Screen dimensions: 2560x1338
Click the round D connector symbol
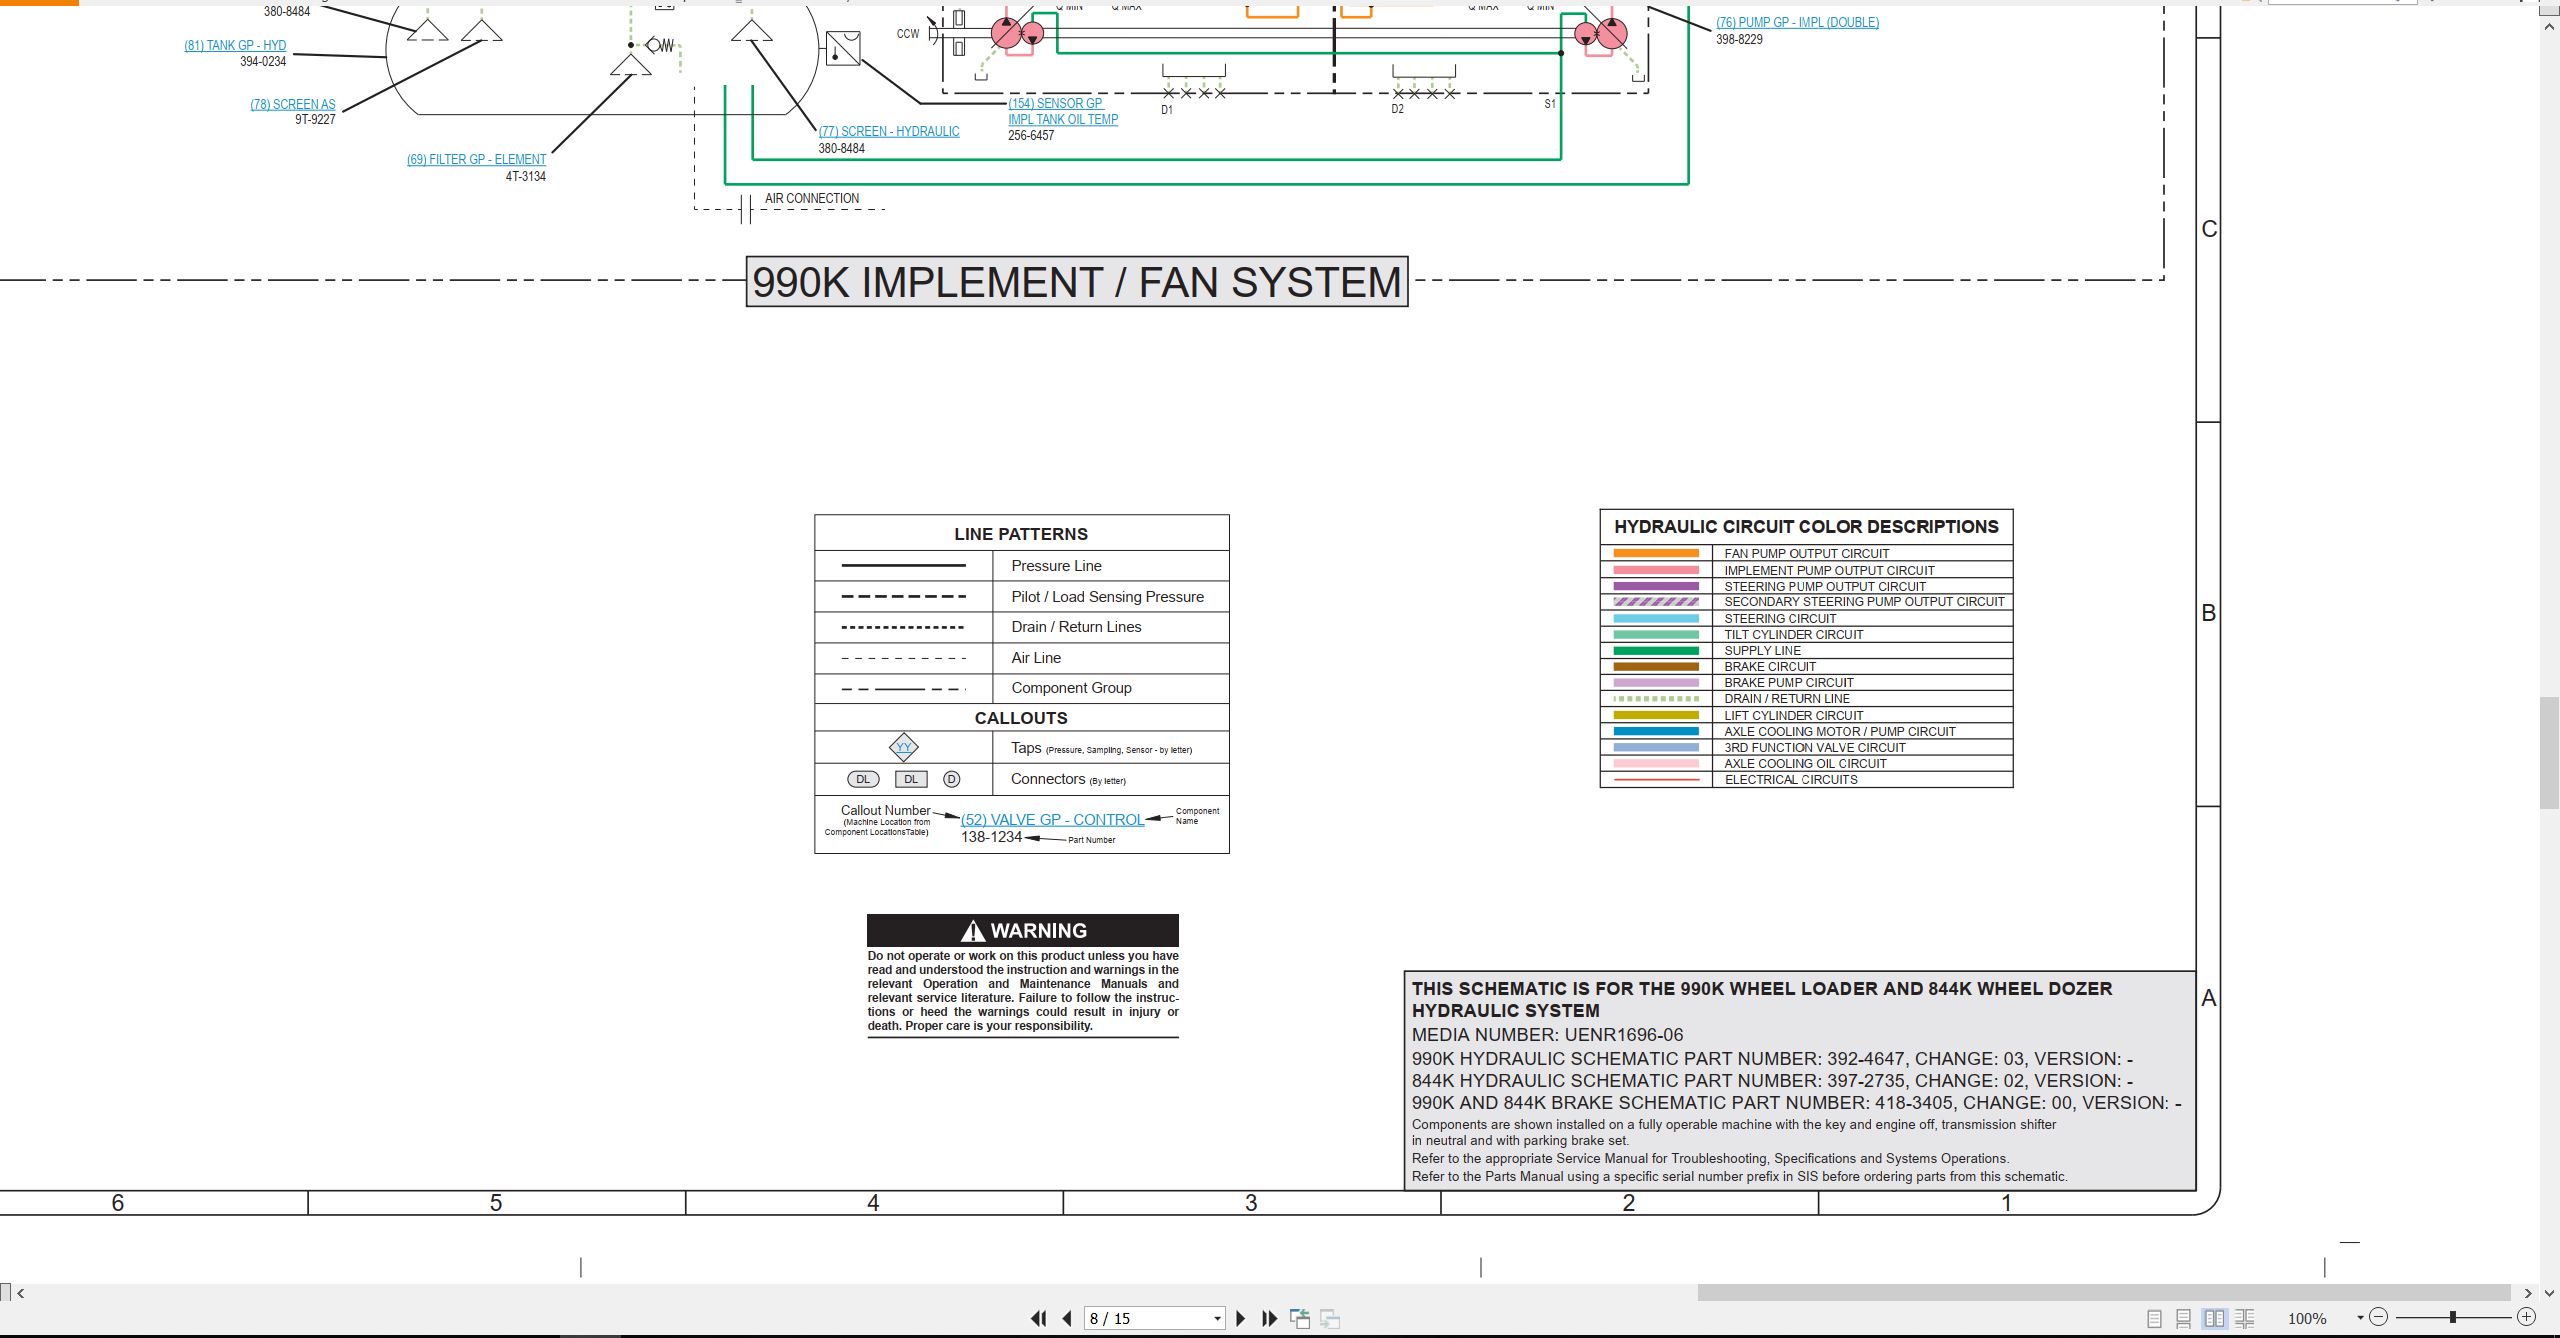tap(951, 779)
